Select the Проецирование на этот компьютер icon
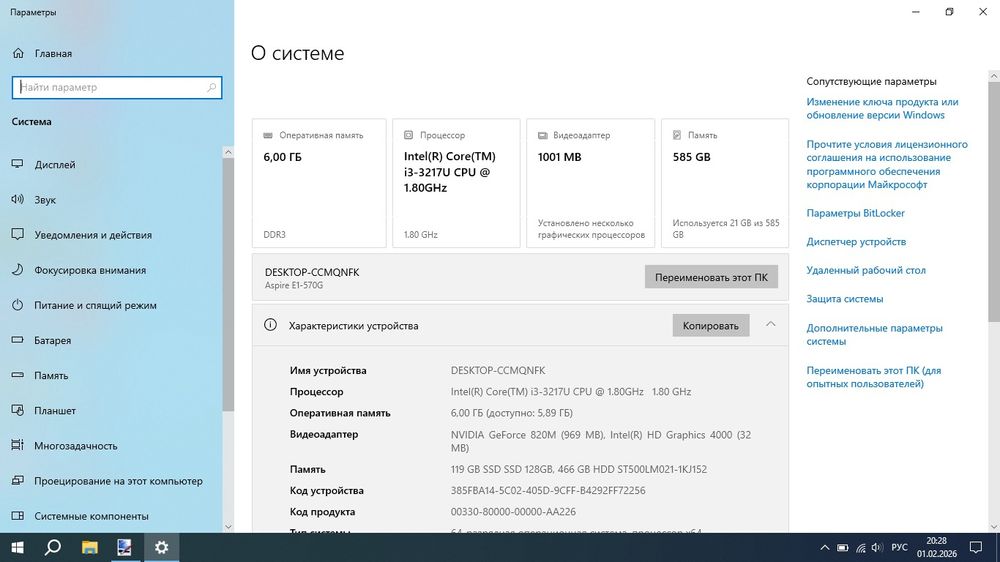 [17, 480]
